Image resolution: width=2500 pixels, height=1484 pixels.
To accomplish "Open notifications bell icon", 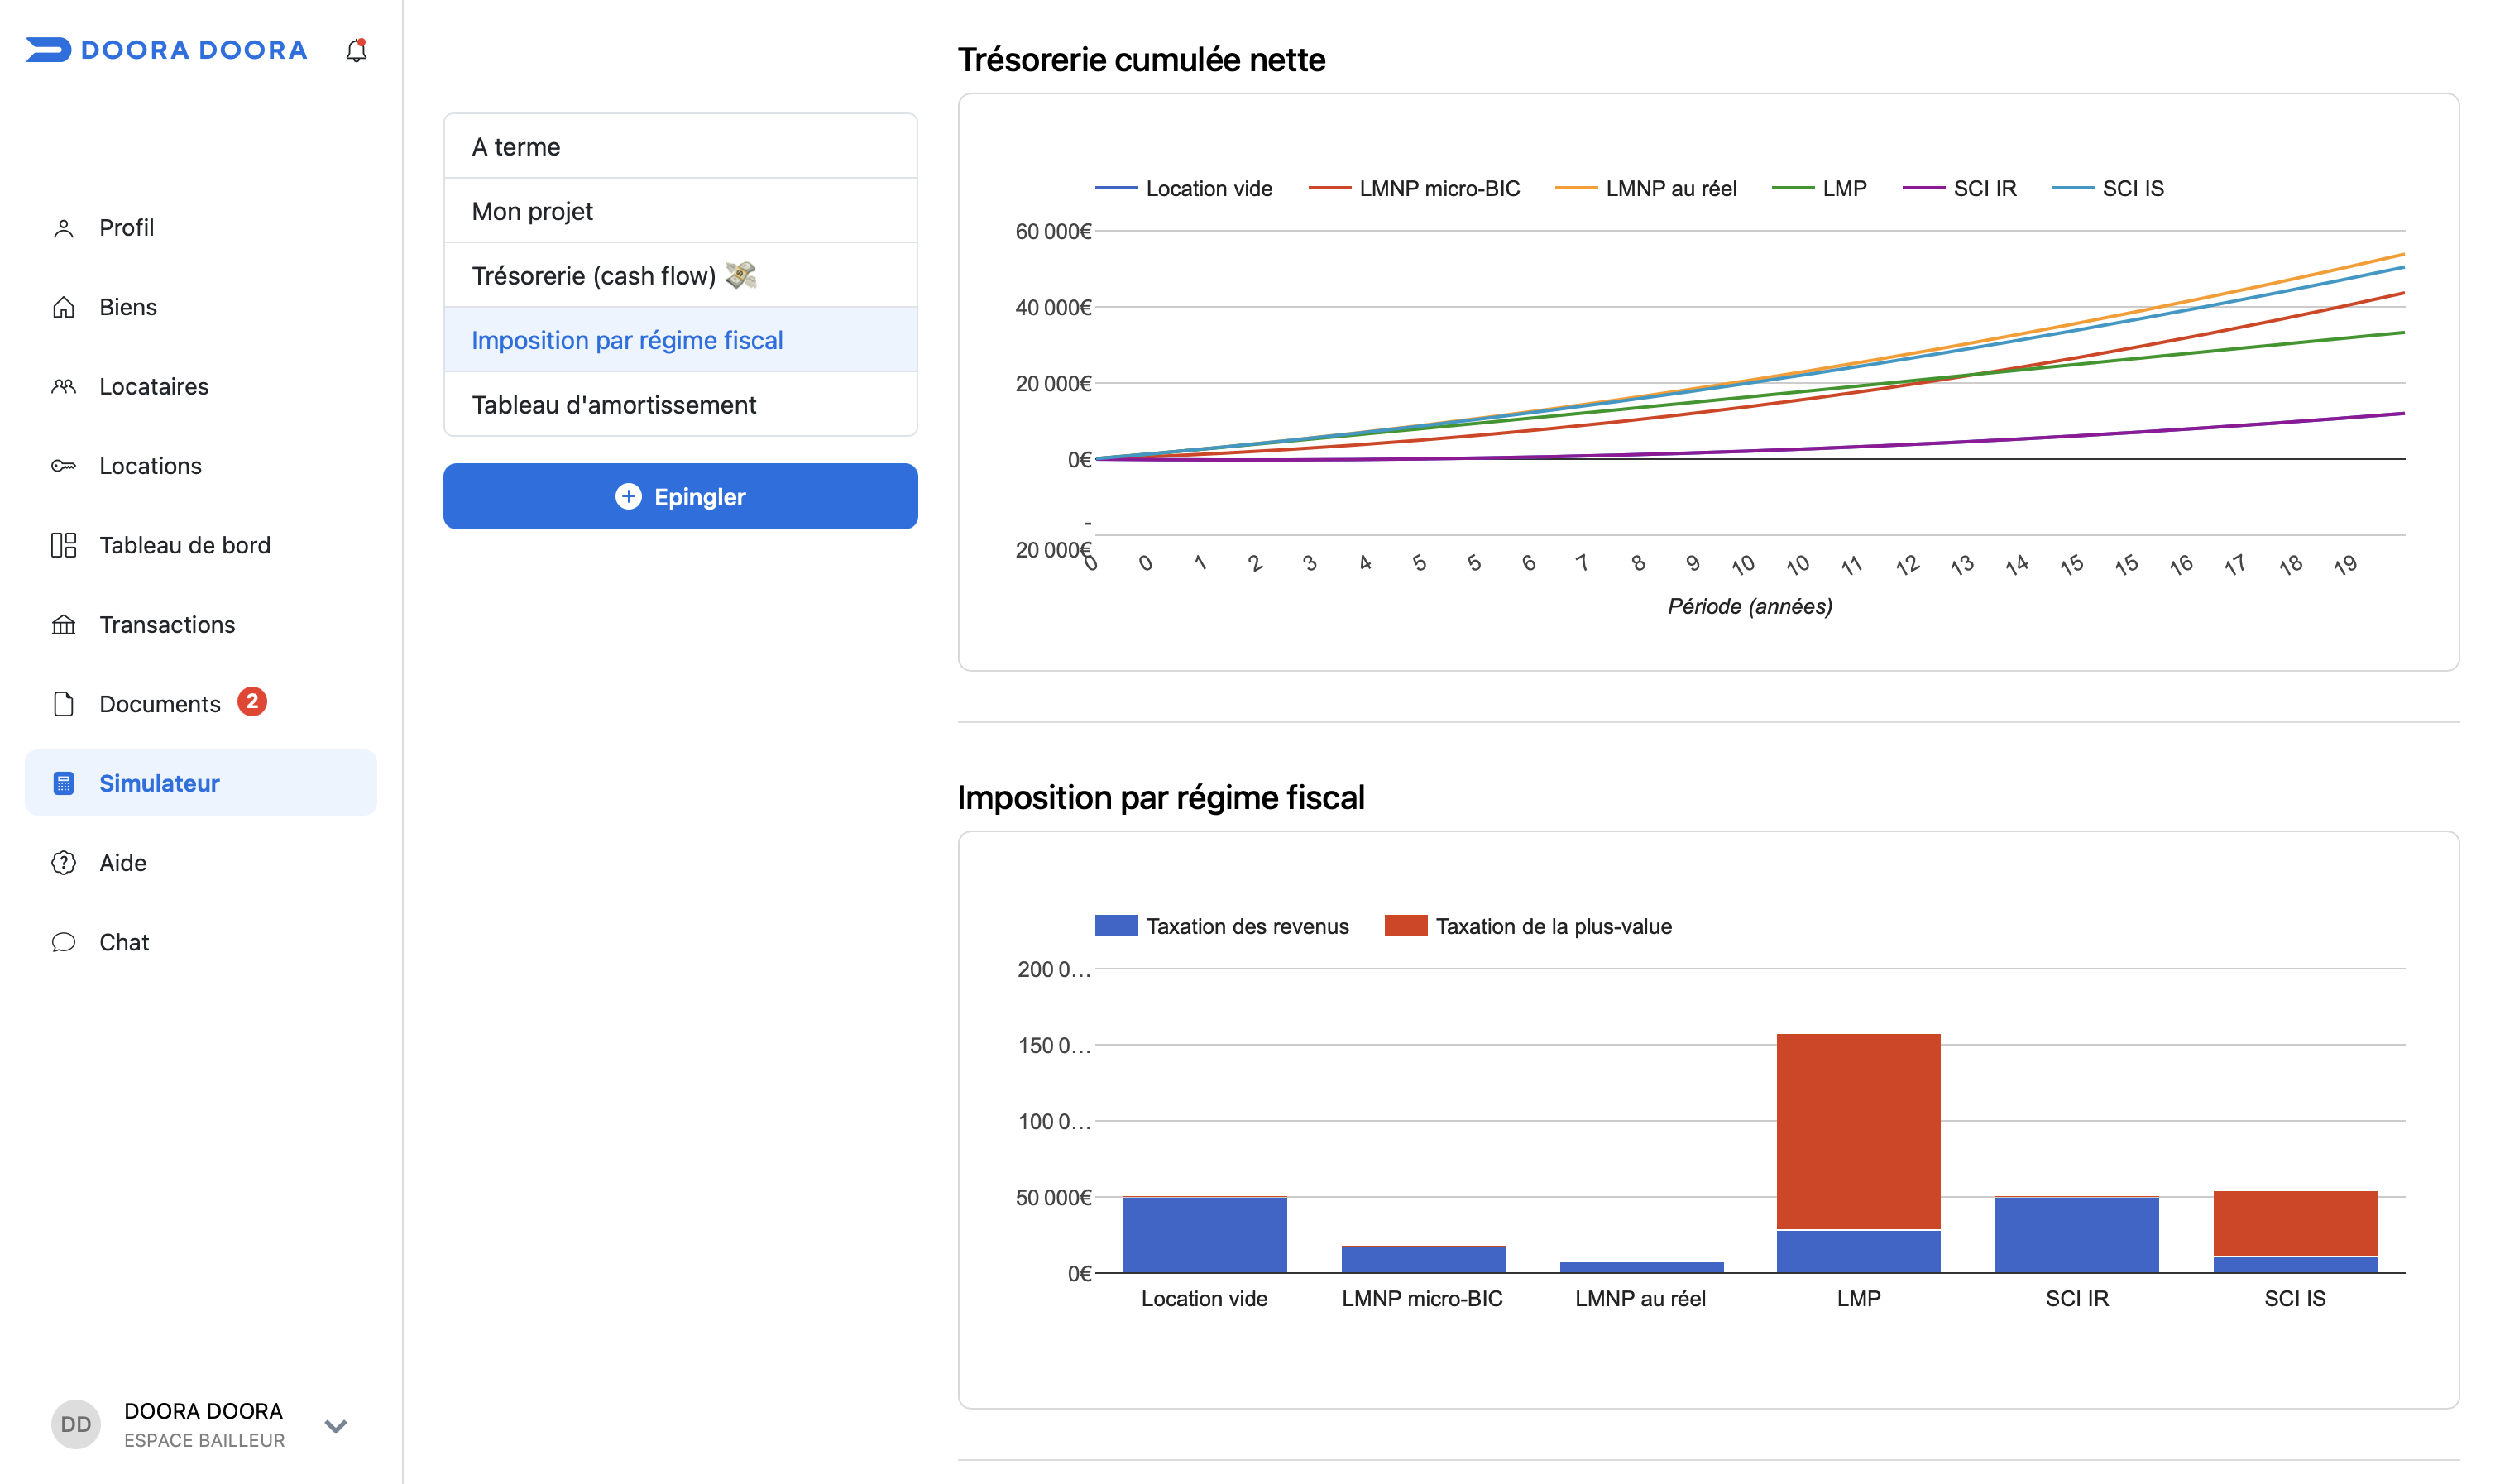I will tap(356, 50).
